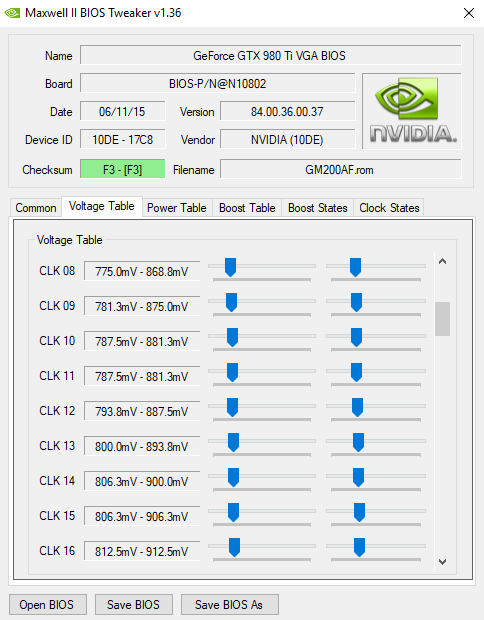Click CLK 16 minimum voltage slider
484x620 pixels.
point(262,550)
